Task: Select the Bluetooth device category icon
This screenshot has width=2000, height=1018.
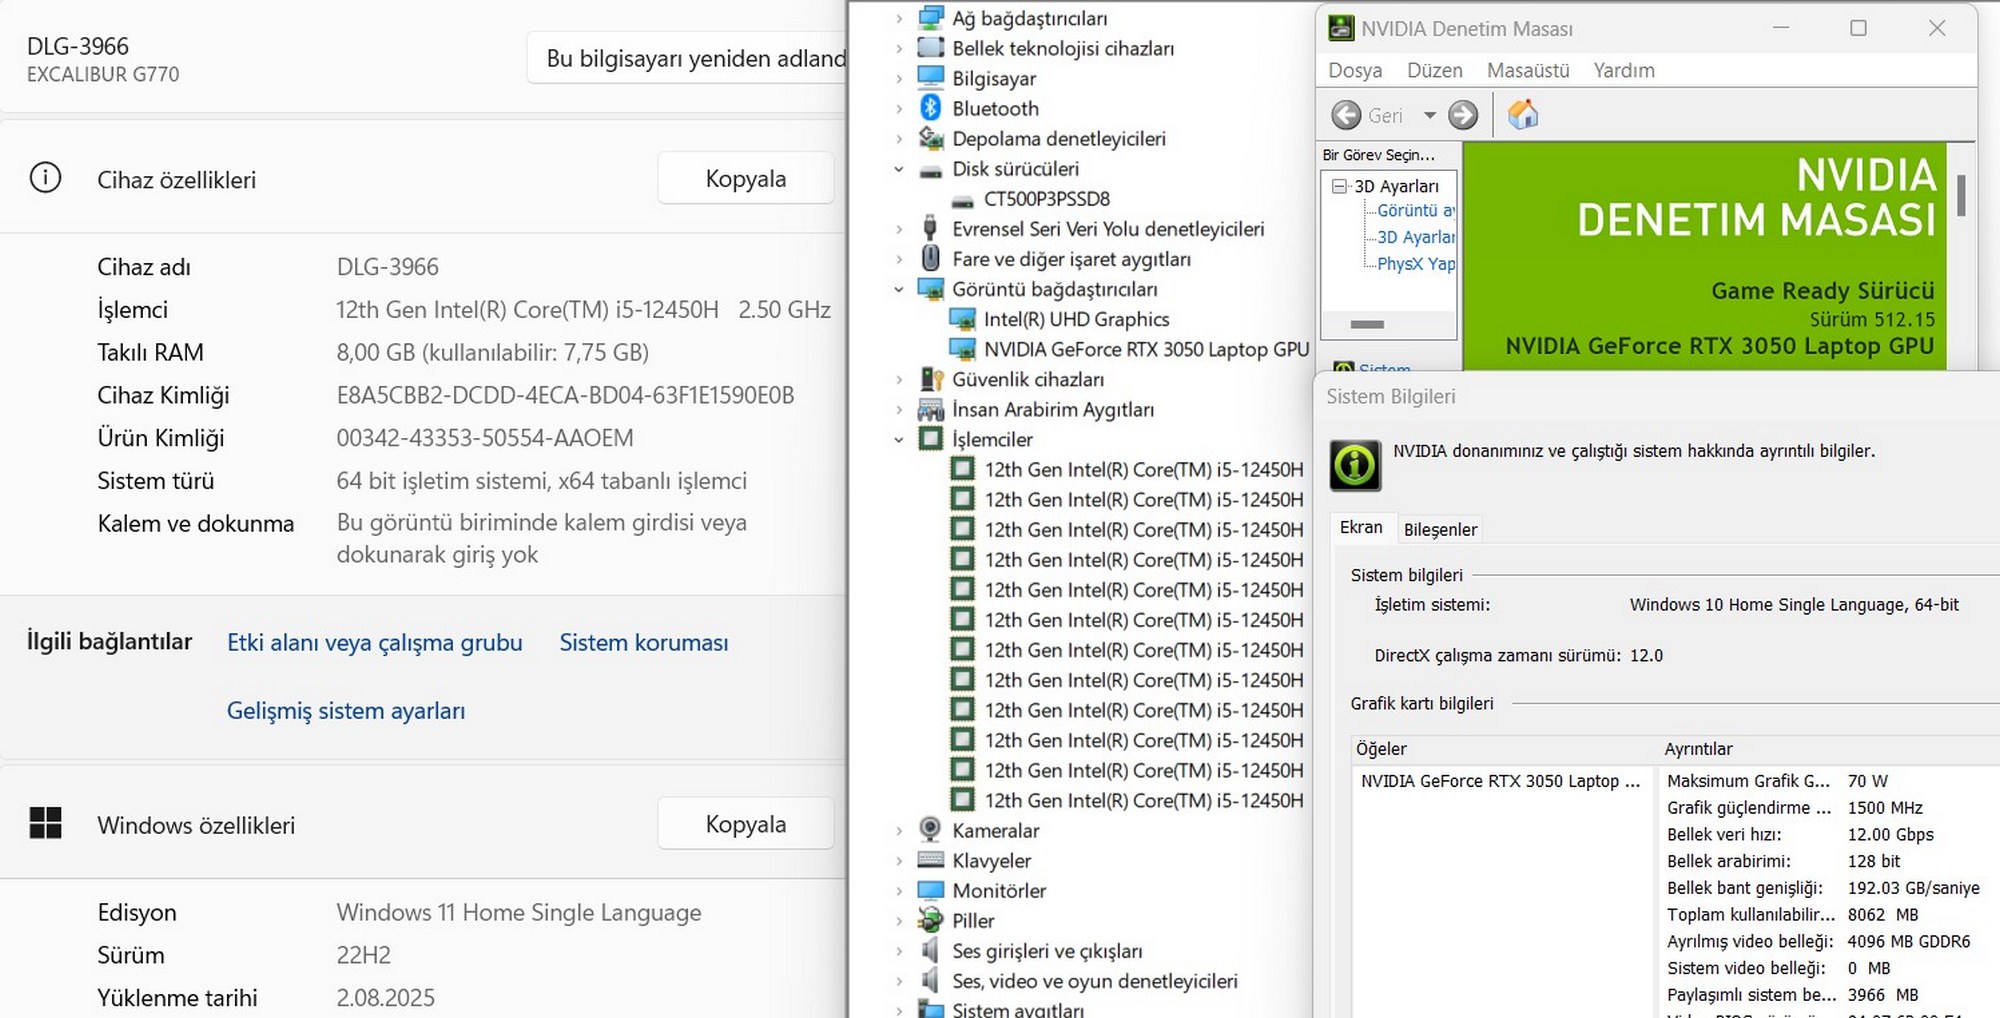Action: [930, 108]
